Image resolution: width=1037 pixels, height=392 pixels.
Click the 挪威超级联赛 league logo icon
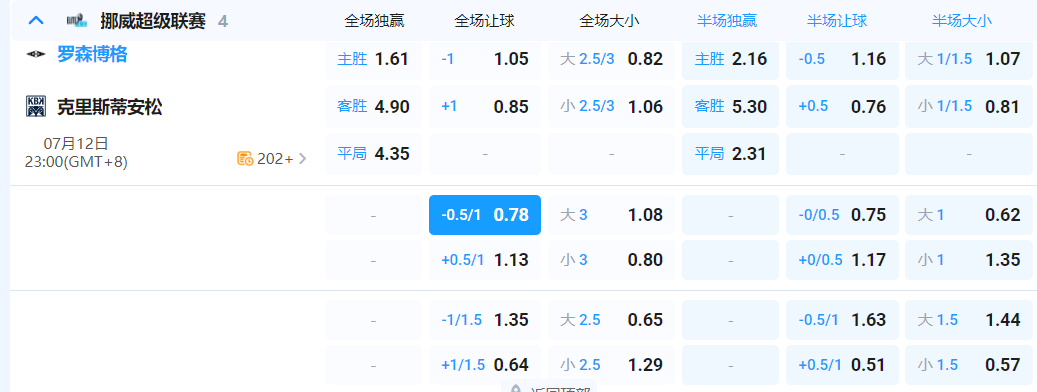(x=77, y=20)
